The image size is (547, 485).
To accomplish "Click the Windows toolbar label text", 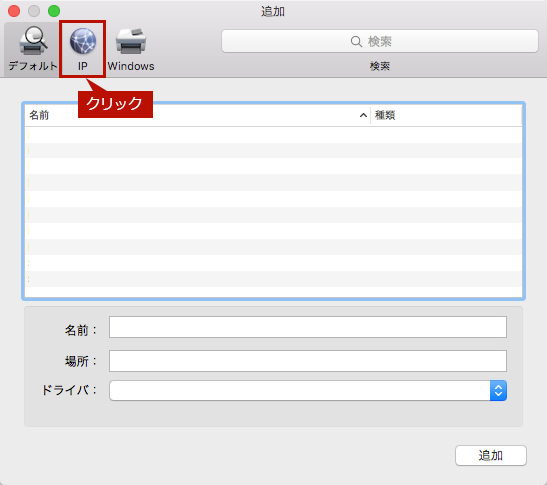I will pos(131,66).
